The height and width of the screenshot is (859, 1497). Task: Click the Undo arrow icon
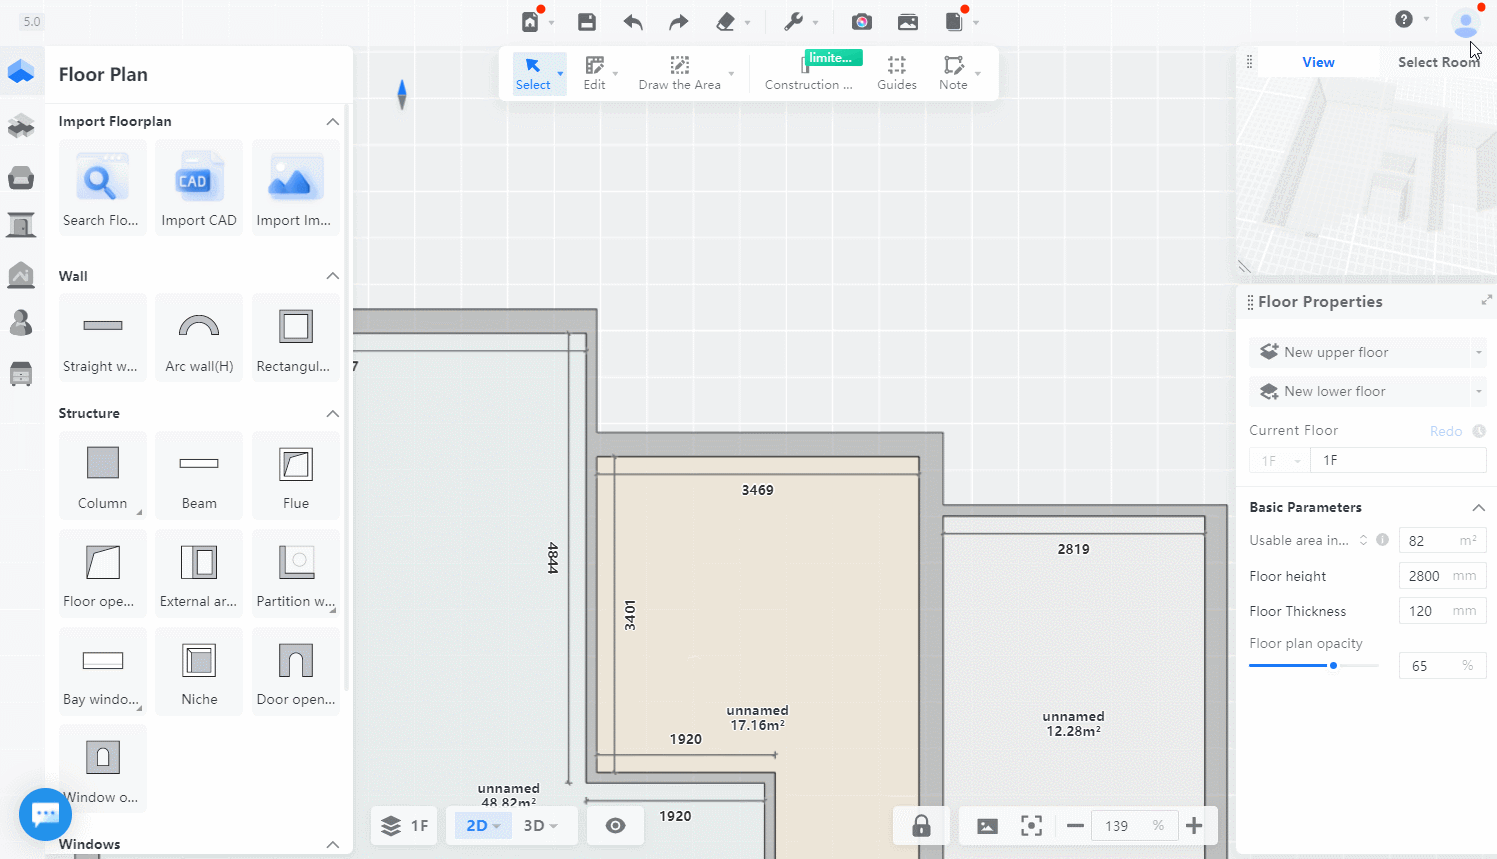pos(633,22)
